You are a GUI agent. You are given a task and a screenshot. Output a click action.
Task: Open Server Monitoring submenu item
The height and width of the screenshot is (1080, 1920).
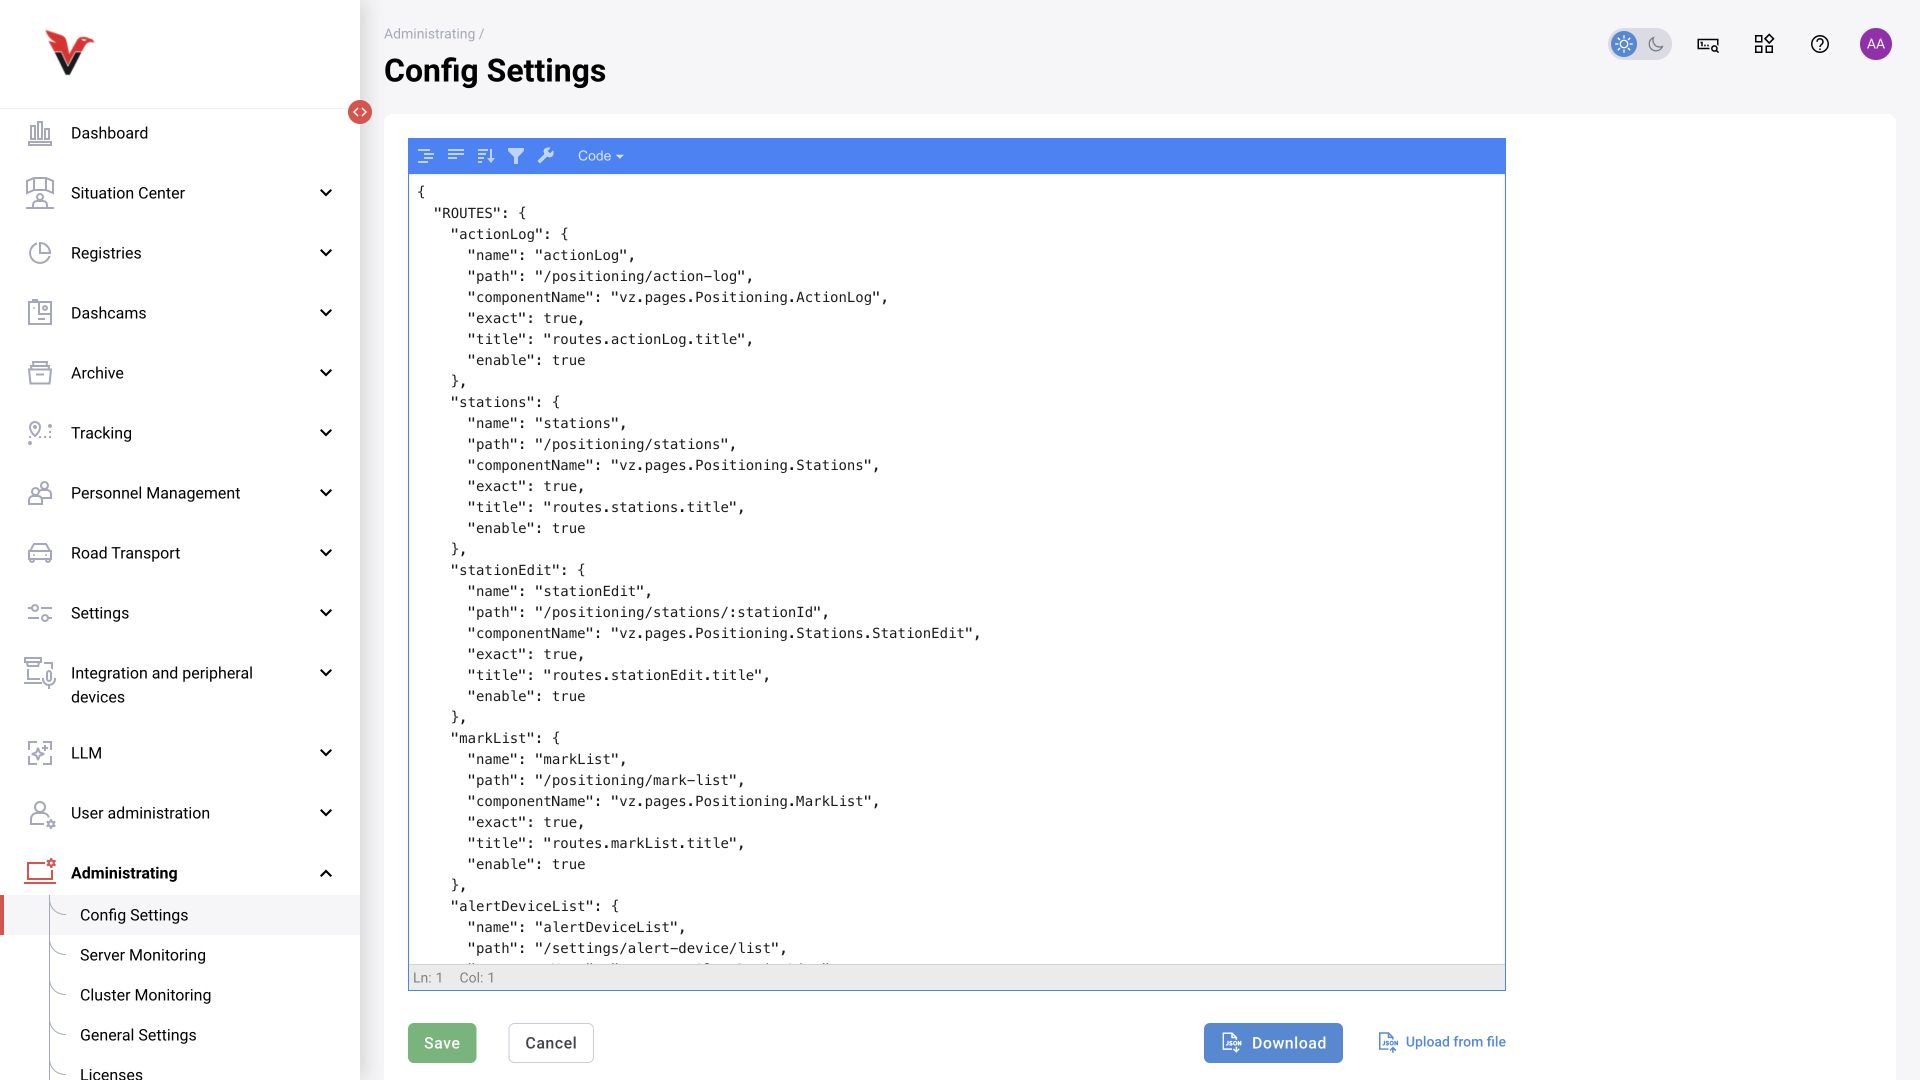click(x=143, y=955)
